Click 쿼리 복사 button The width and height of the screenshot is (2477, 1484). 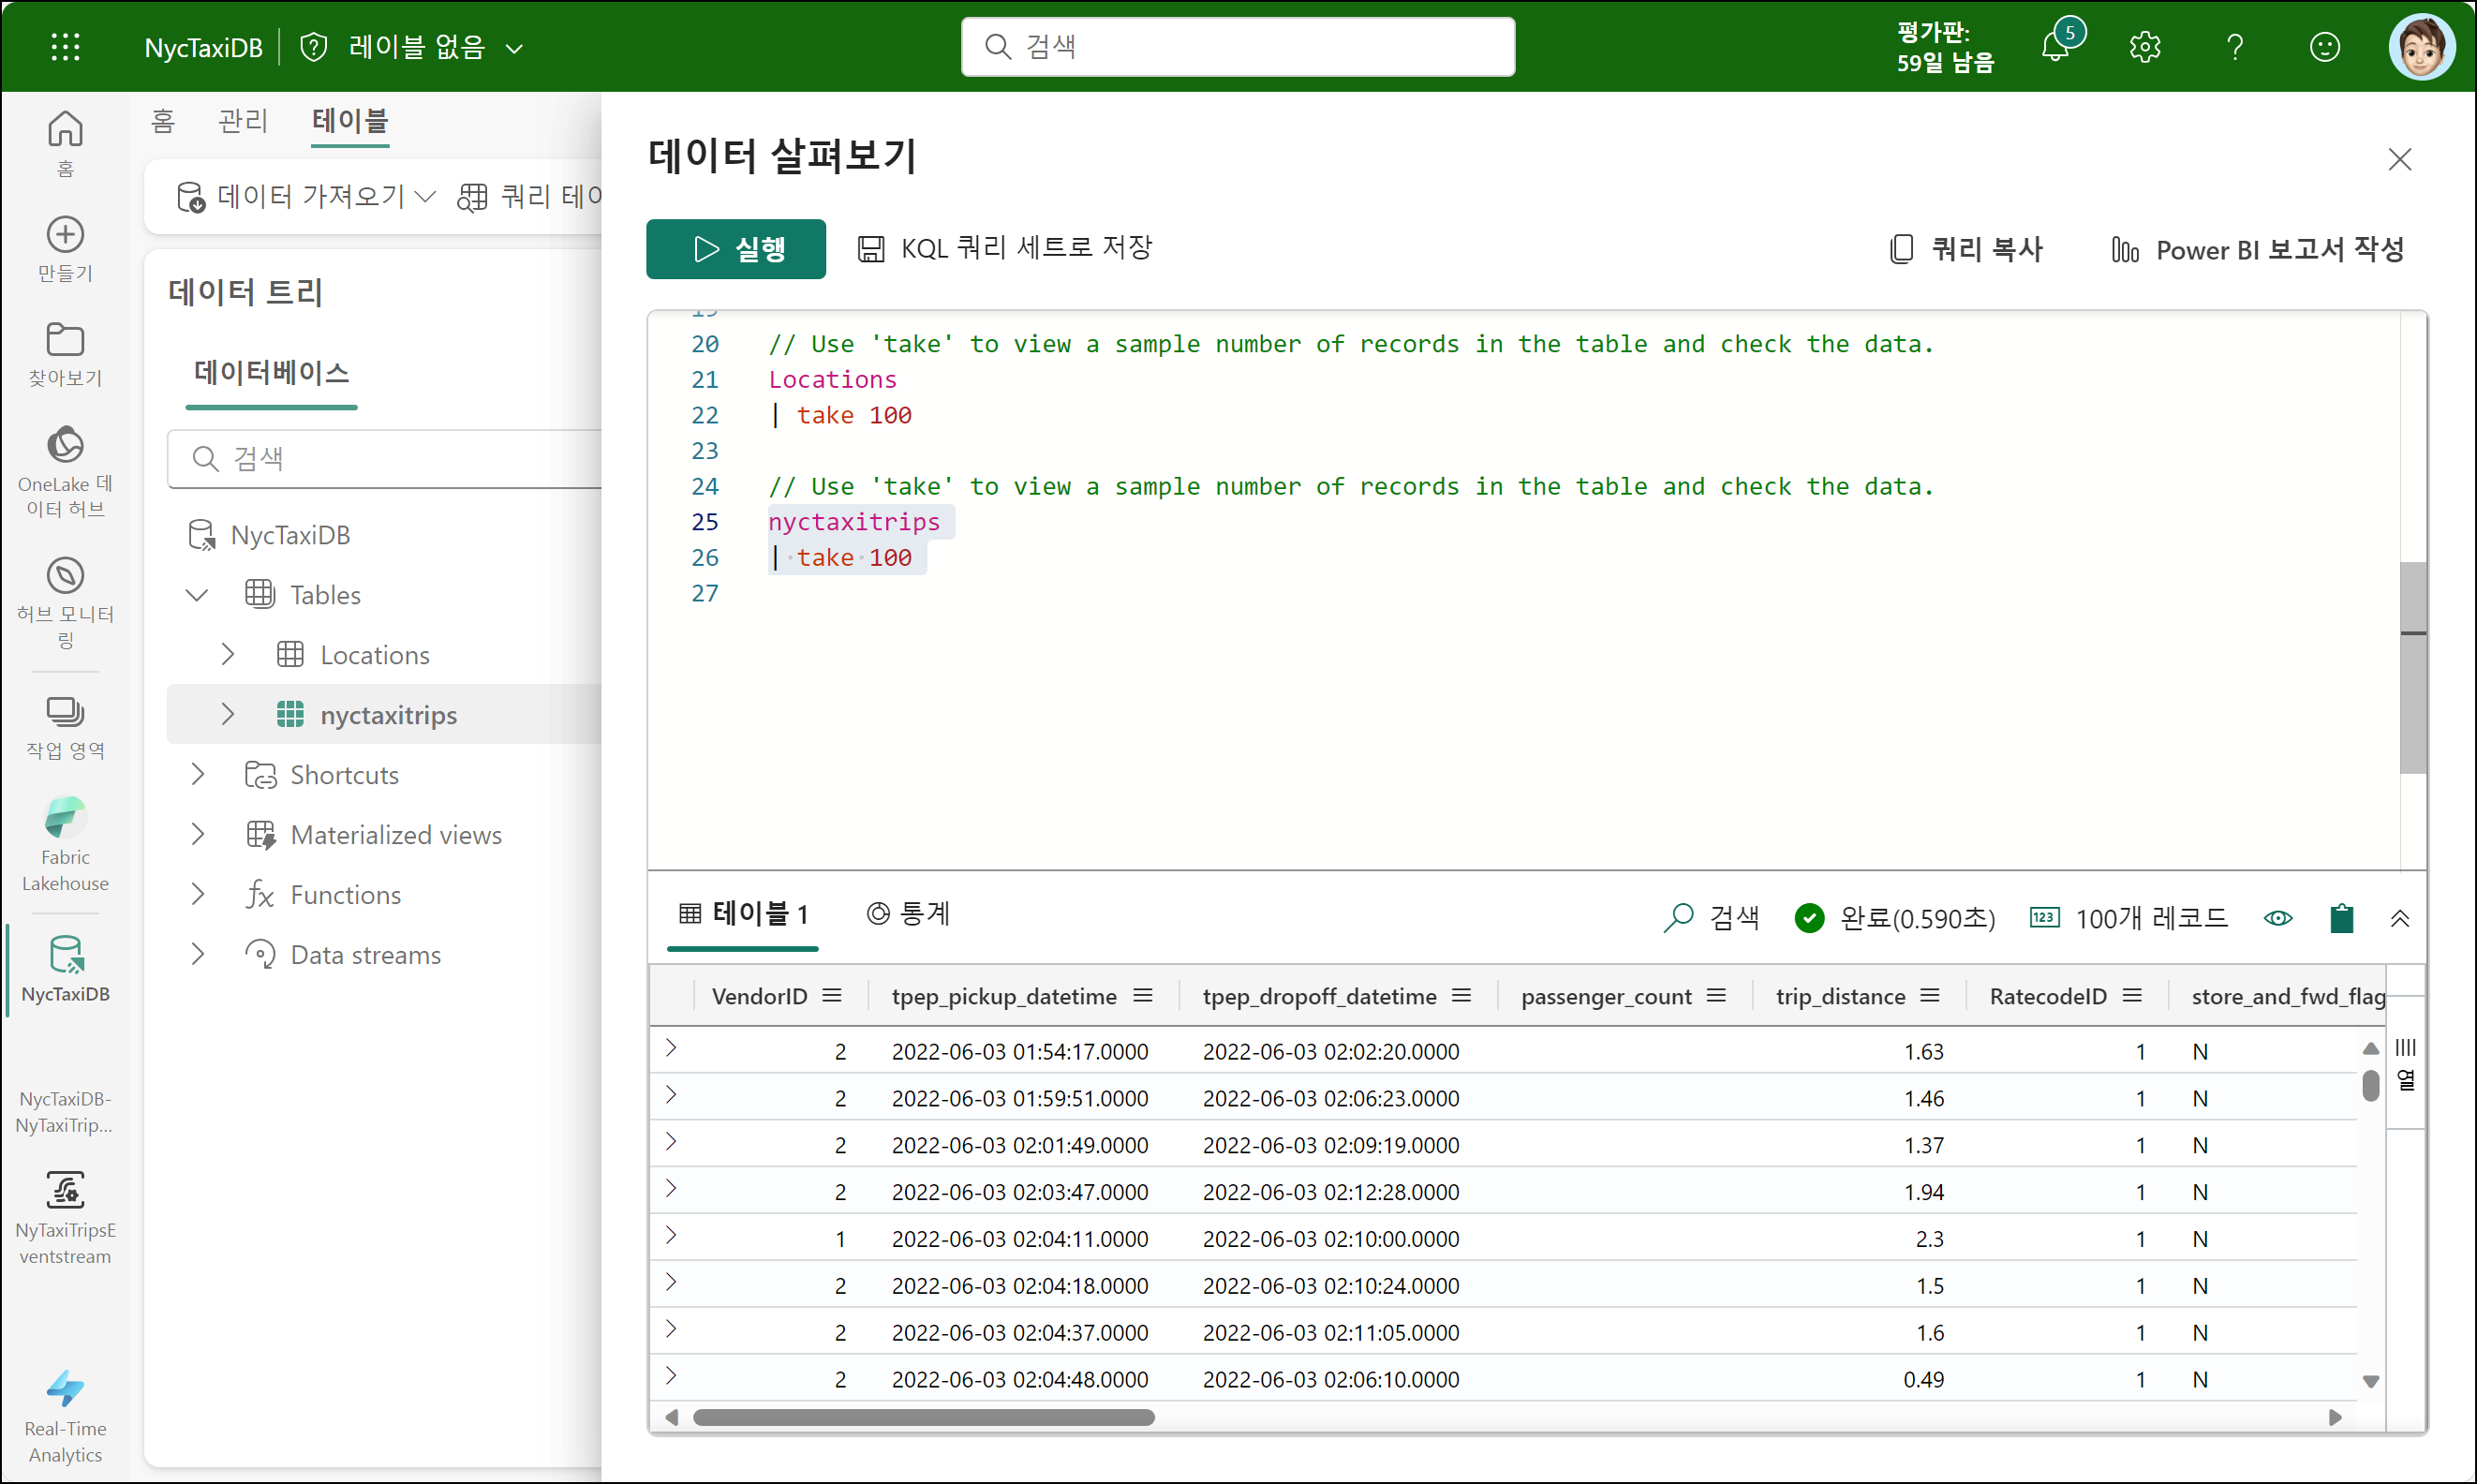[1967, 249]
